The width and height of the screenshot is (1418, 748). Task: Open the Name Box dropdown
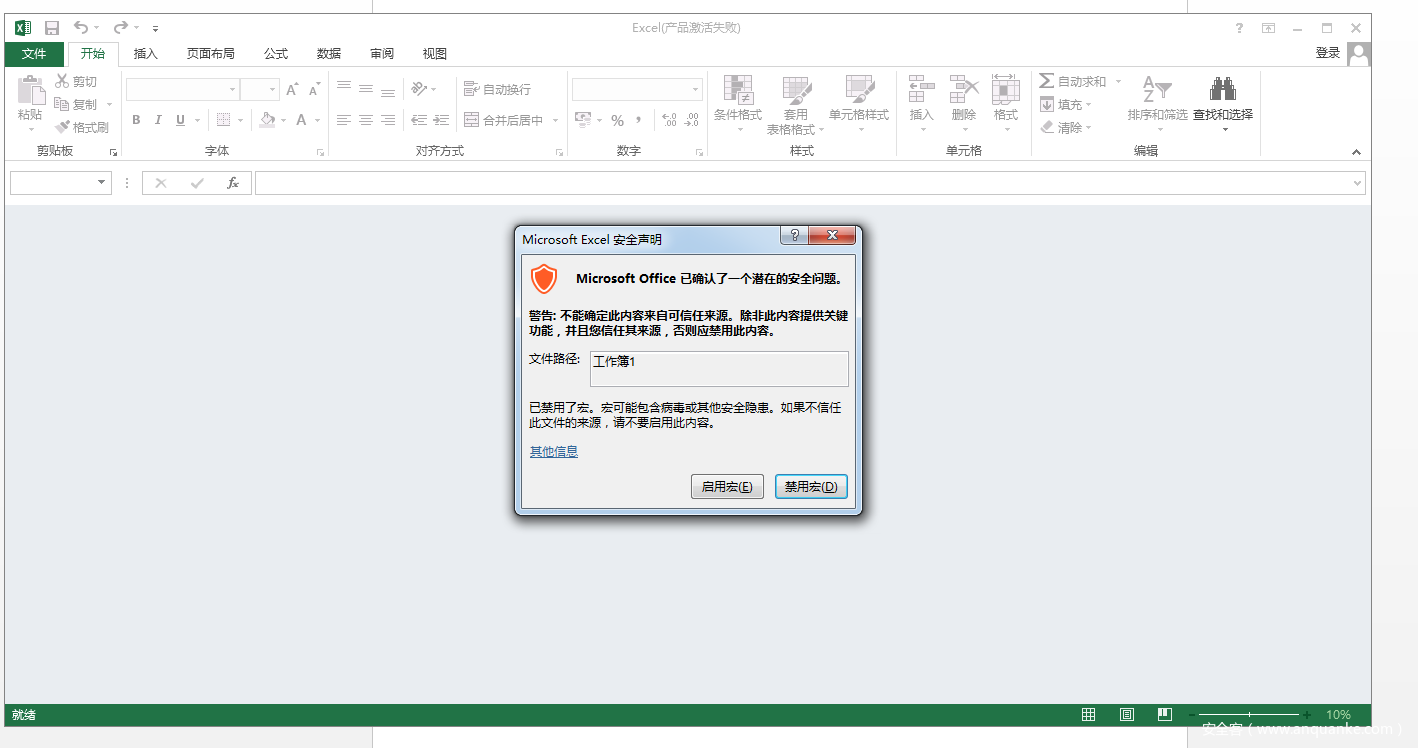[x=102, y=183]
